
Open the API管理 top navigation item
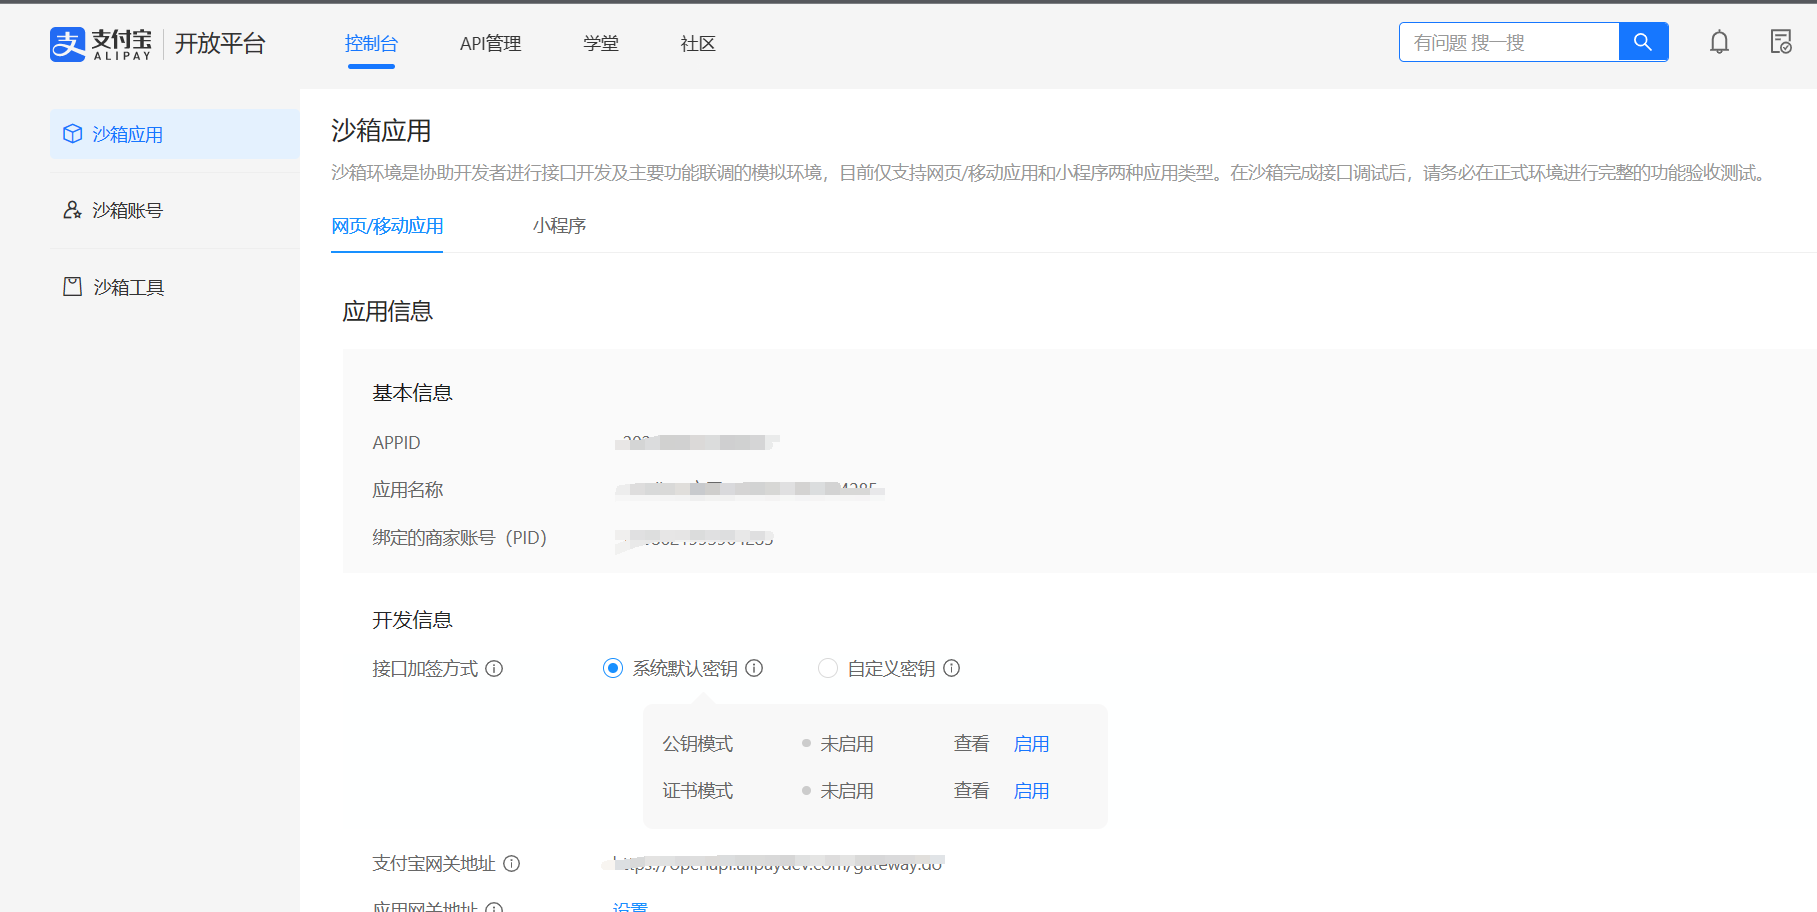[491, 44]
